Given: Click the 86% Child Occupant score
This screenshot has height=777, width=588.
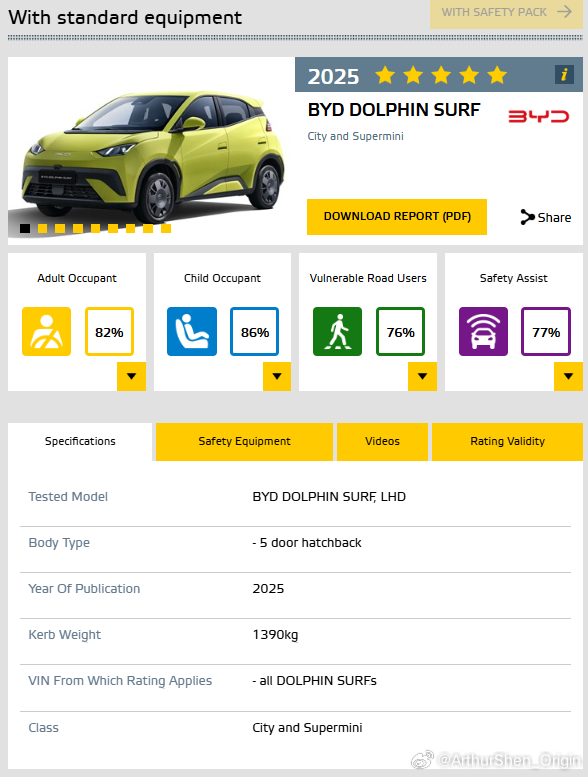Looking at the screenshot, I should [255, 332].
